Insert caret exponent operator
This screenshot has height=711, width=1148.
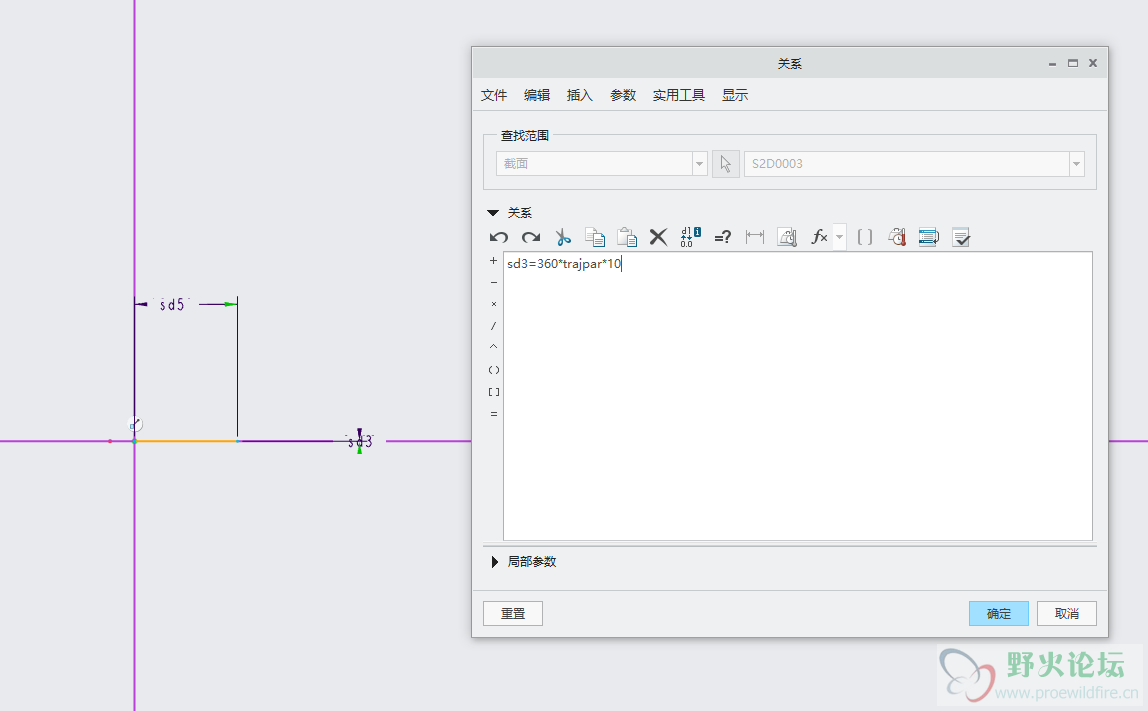[x=493, y=347]
